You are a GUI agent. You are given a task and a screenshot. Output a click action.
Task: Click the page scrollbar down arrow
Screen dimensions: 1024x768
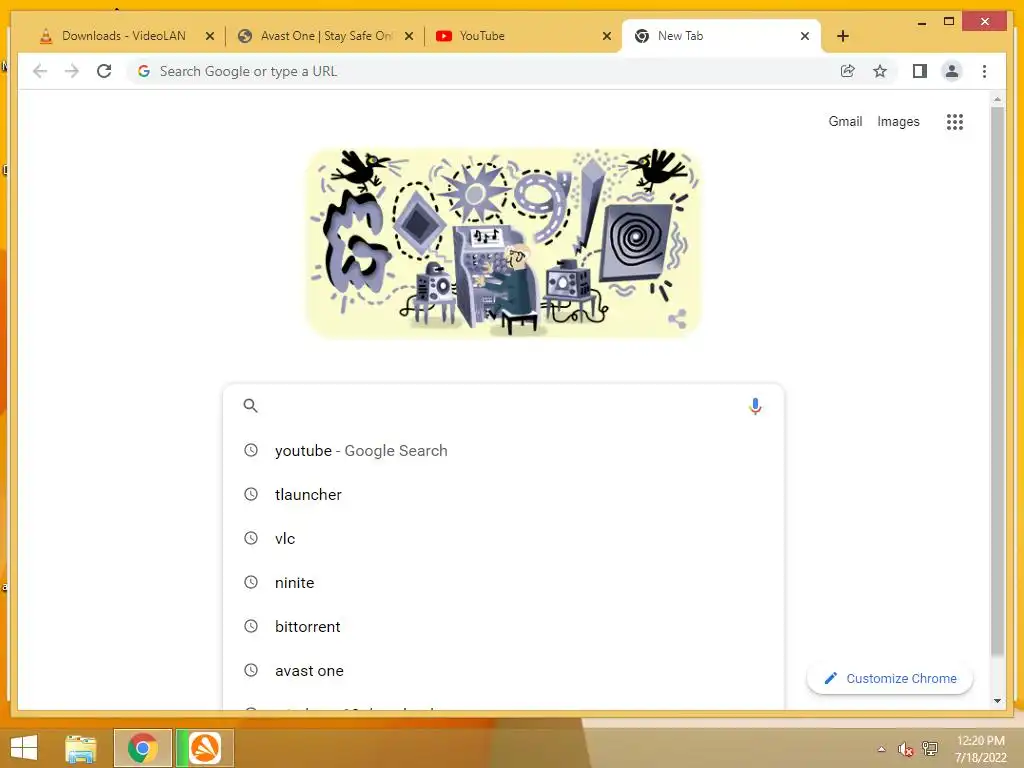click(997, 701)
